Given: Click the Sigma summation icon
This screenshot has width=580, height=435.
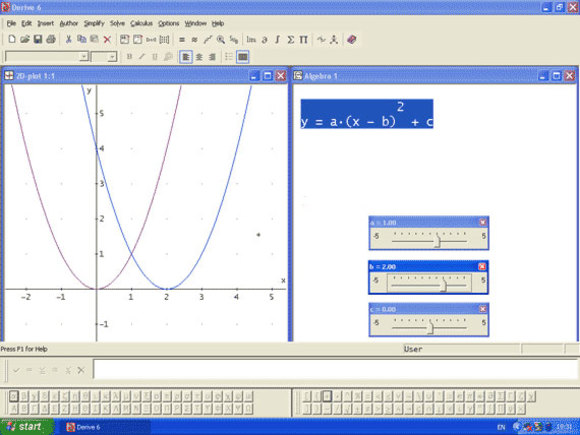Looking at the screenshot, I should [291, 39].
